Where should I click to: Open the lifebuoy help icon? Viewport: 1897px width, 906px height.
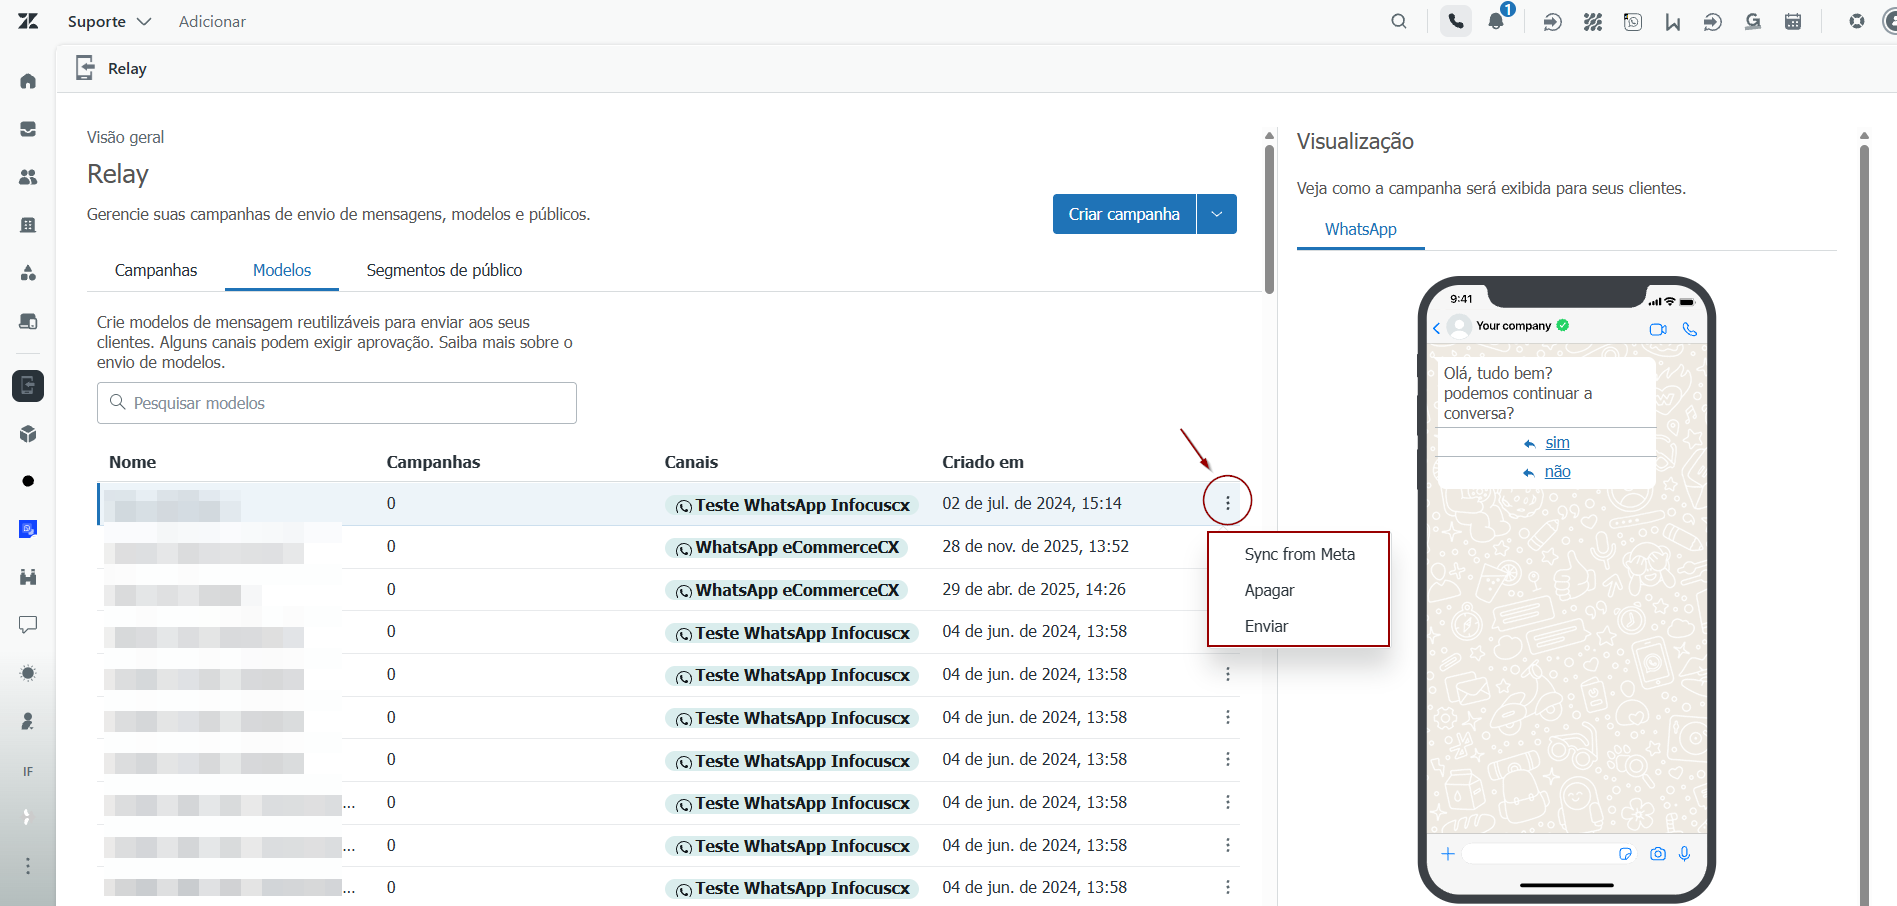tap(1857, 21)
